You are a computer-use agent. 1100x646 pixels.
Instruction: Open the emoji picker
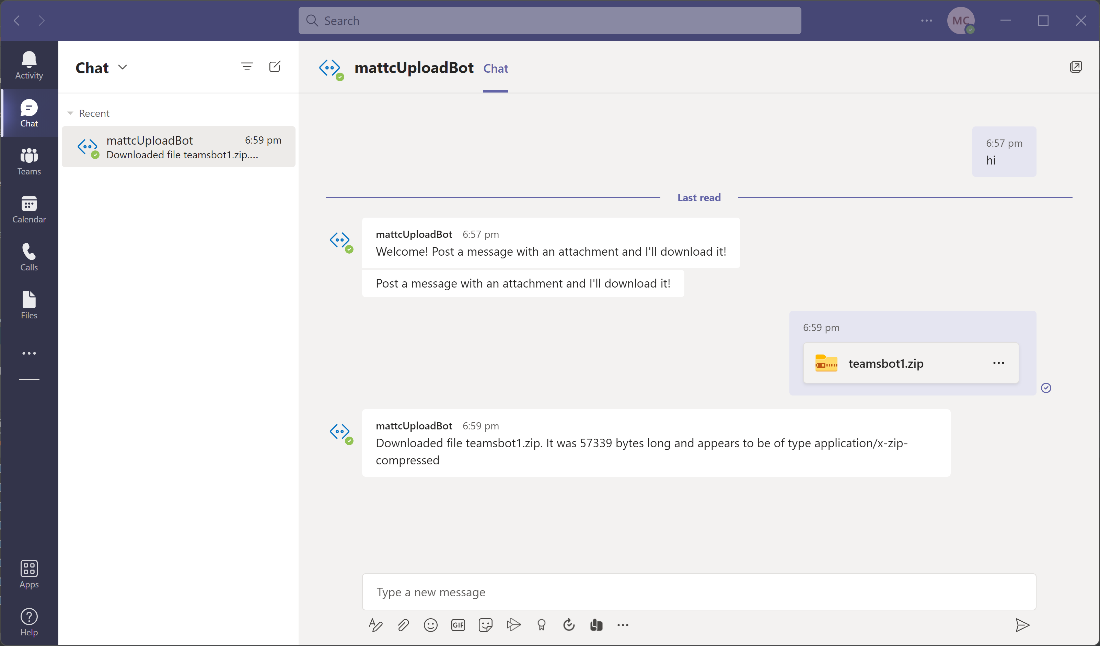coord(431,625)
